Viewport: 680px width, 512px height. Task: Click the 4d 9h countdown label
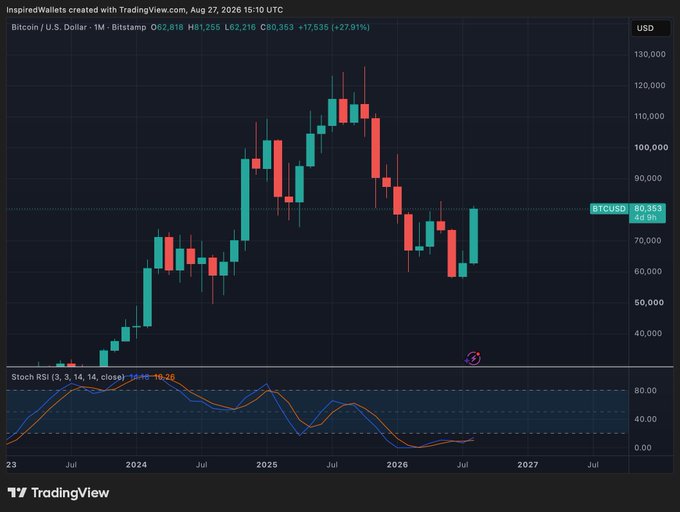pyautogui.click(x=645, y=218)
